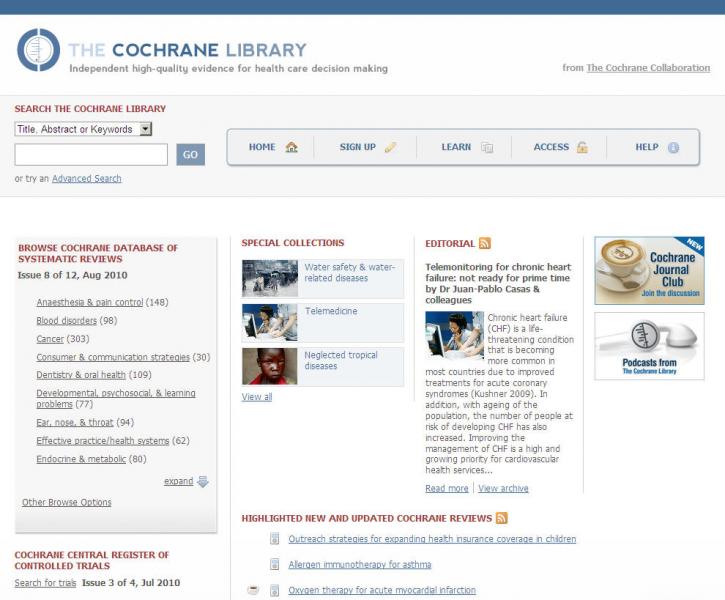Click Search for trials link
Screen dimensions: 725x600
click(45, 583)
